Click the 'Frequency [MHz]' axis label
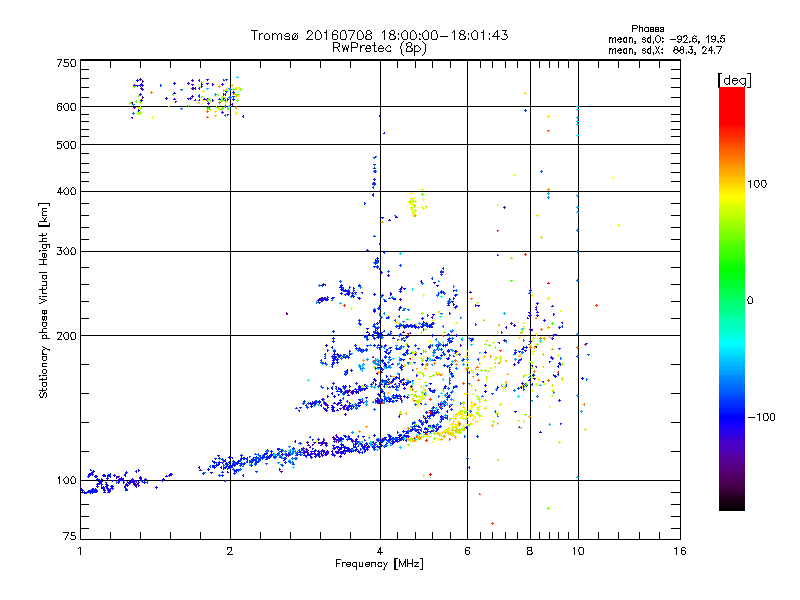Viewport: 800px width, 600px height. [379, 564]
